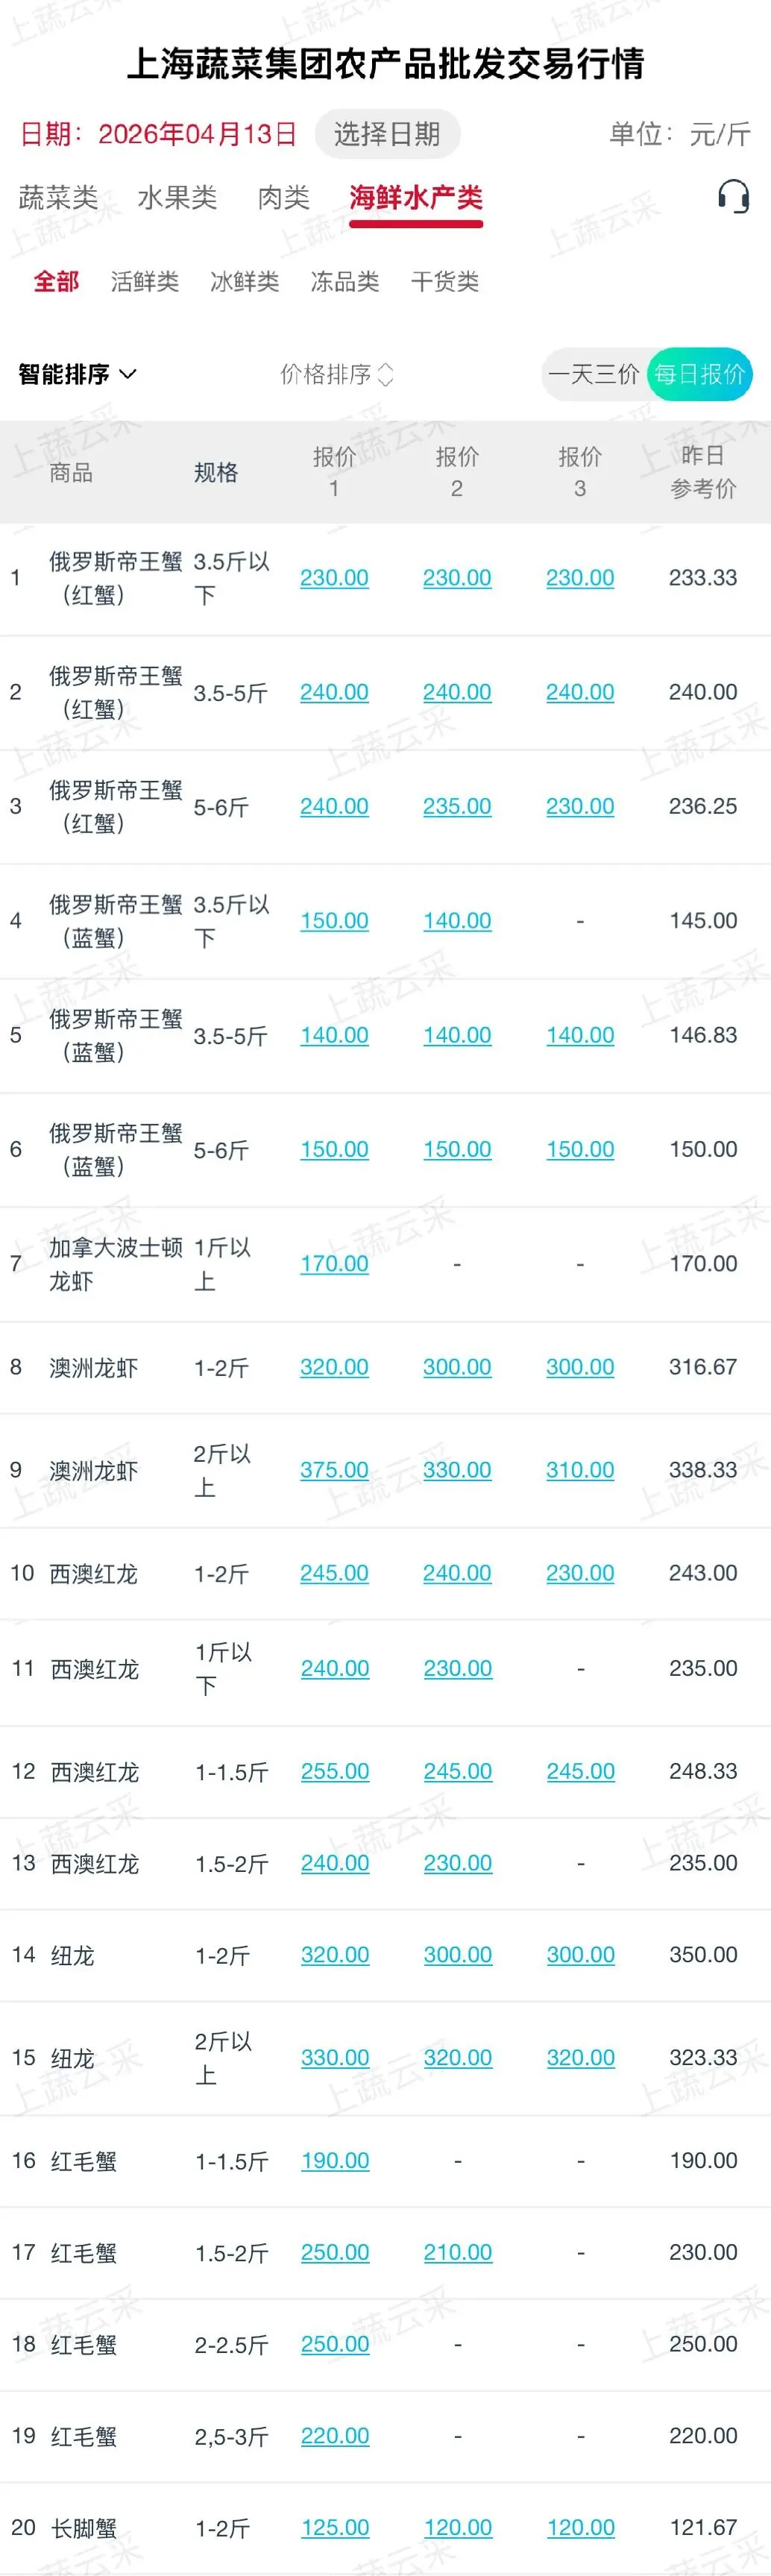Open the 选择日期 date picker
Image resolution: width=771 pixels, height=2576 pixels.
pyautogui.click(x=387, y=134)
